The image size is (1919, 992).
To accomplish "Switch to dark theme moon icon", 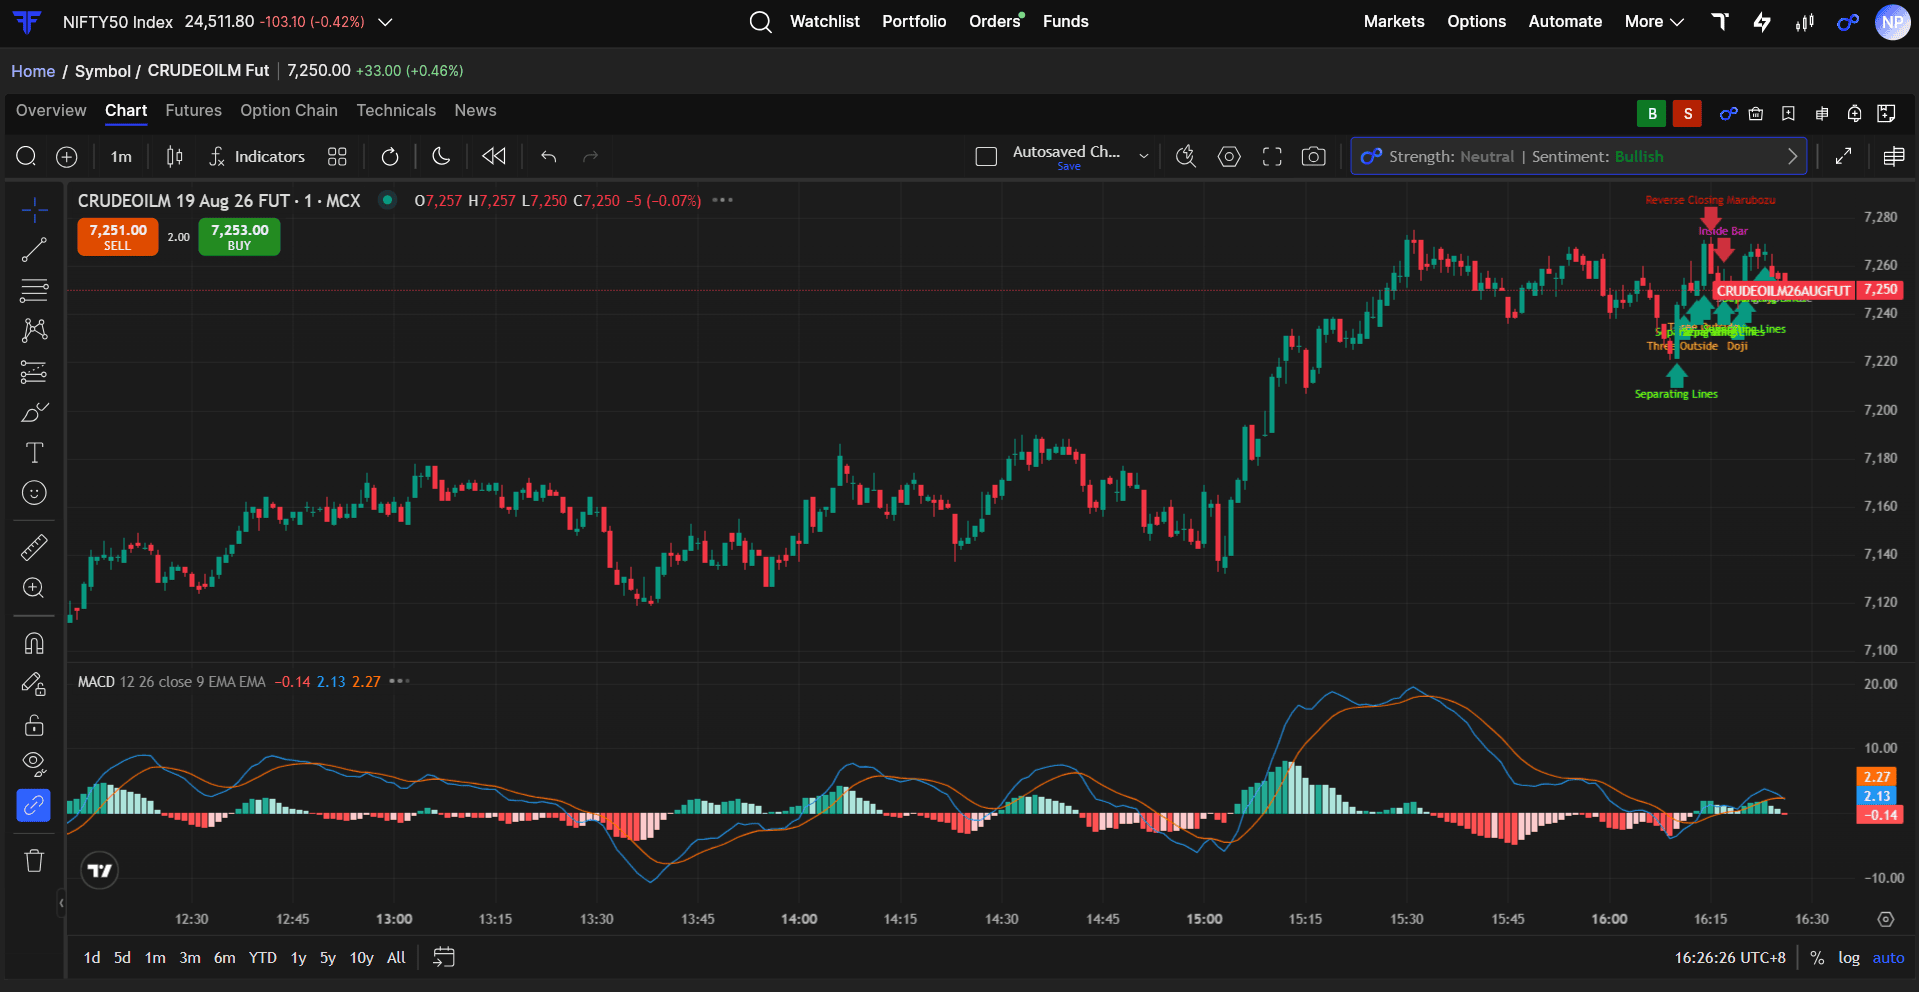I will 441,157.
